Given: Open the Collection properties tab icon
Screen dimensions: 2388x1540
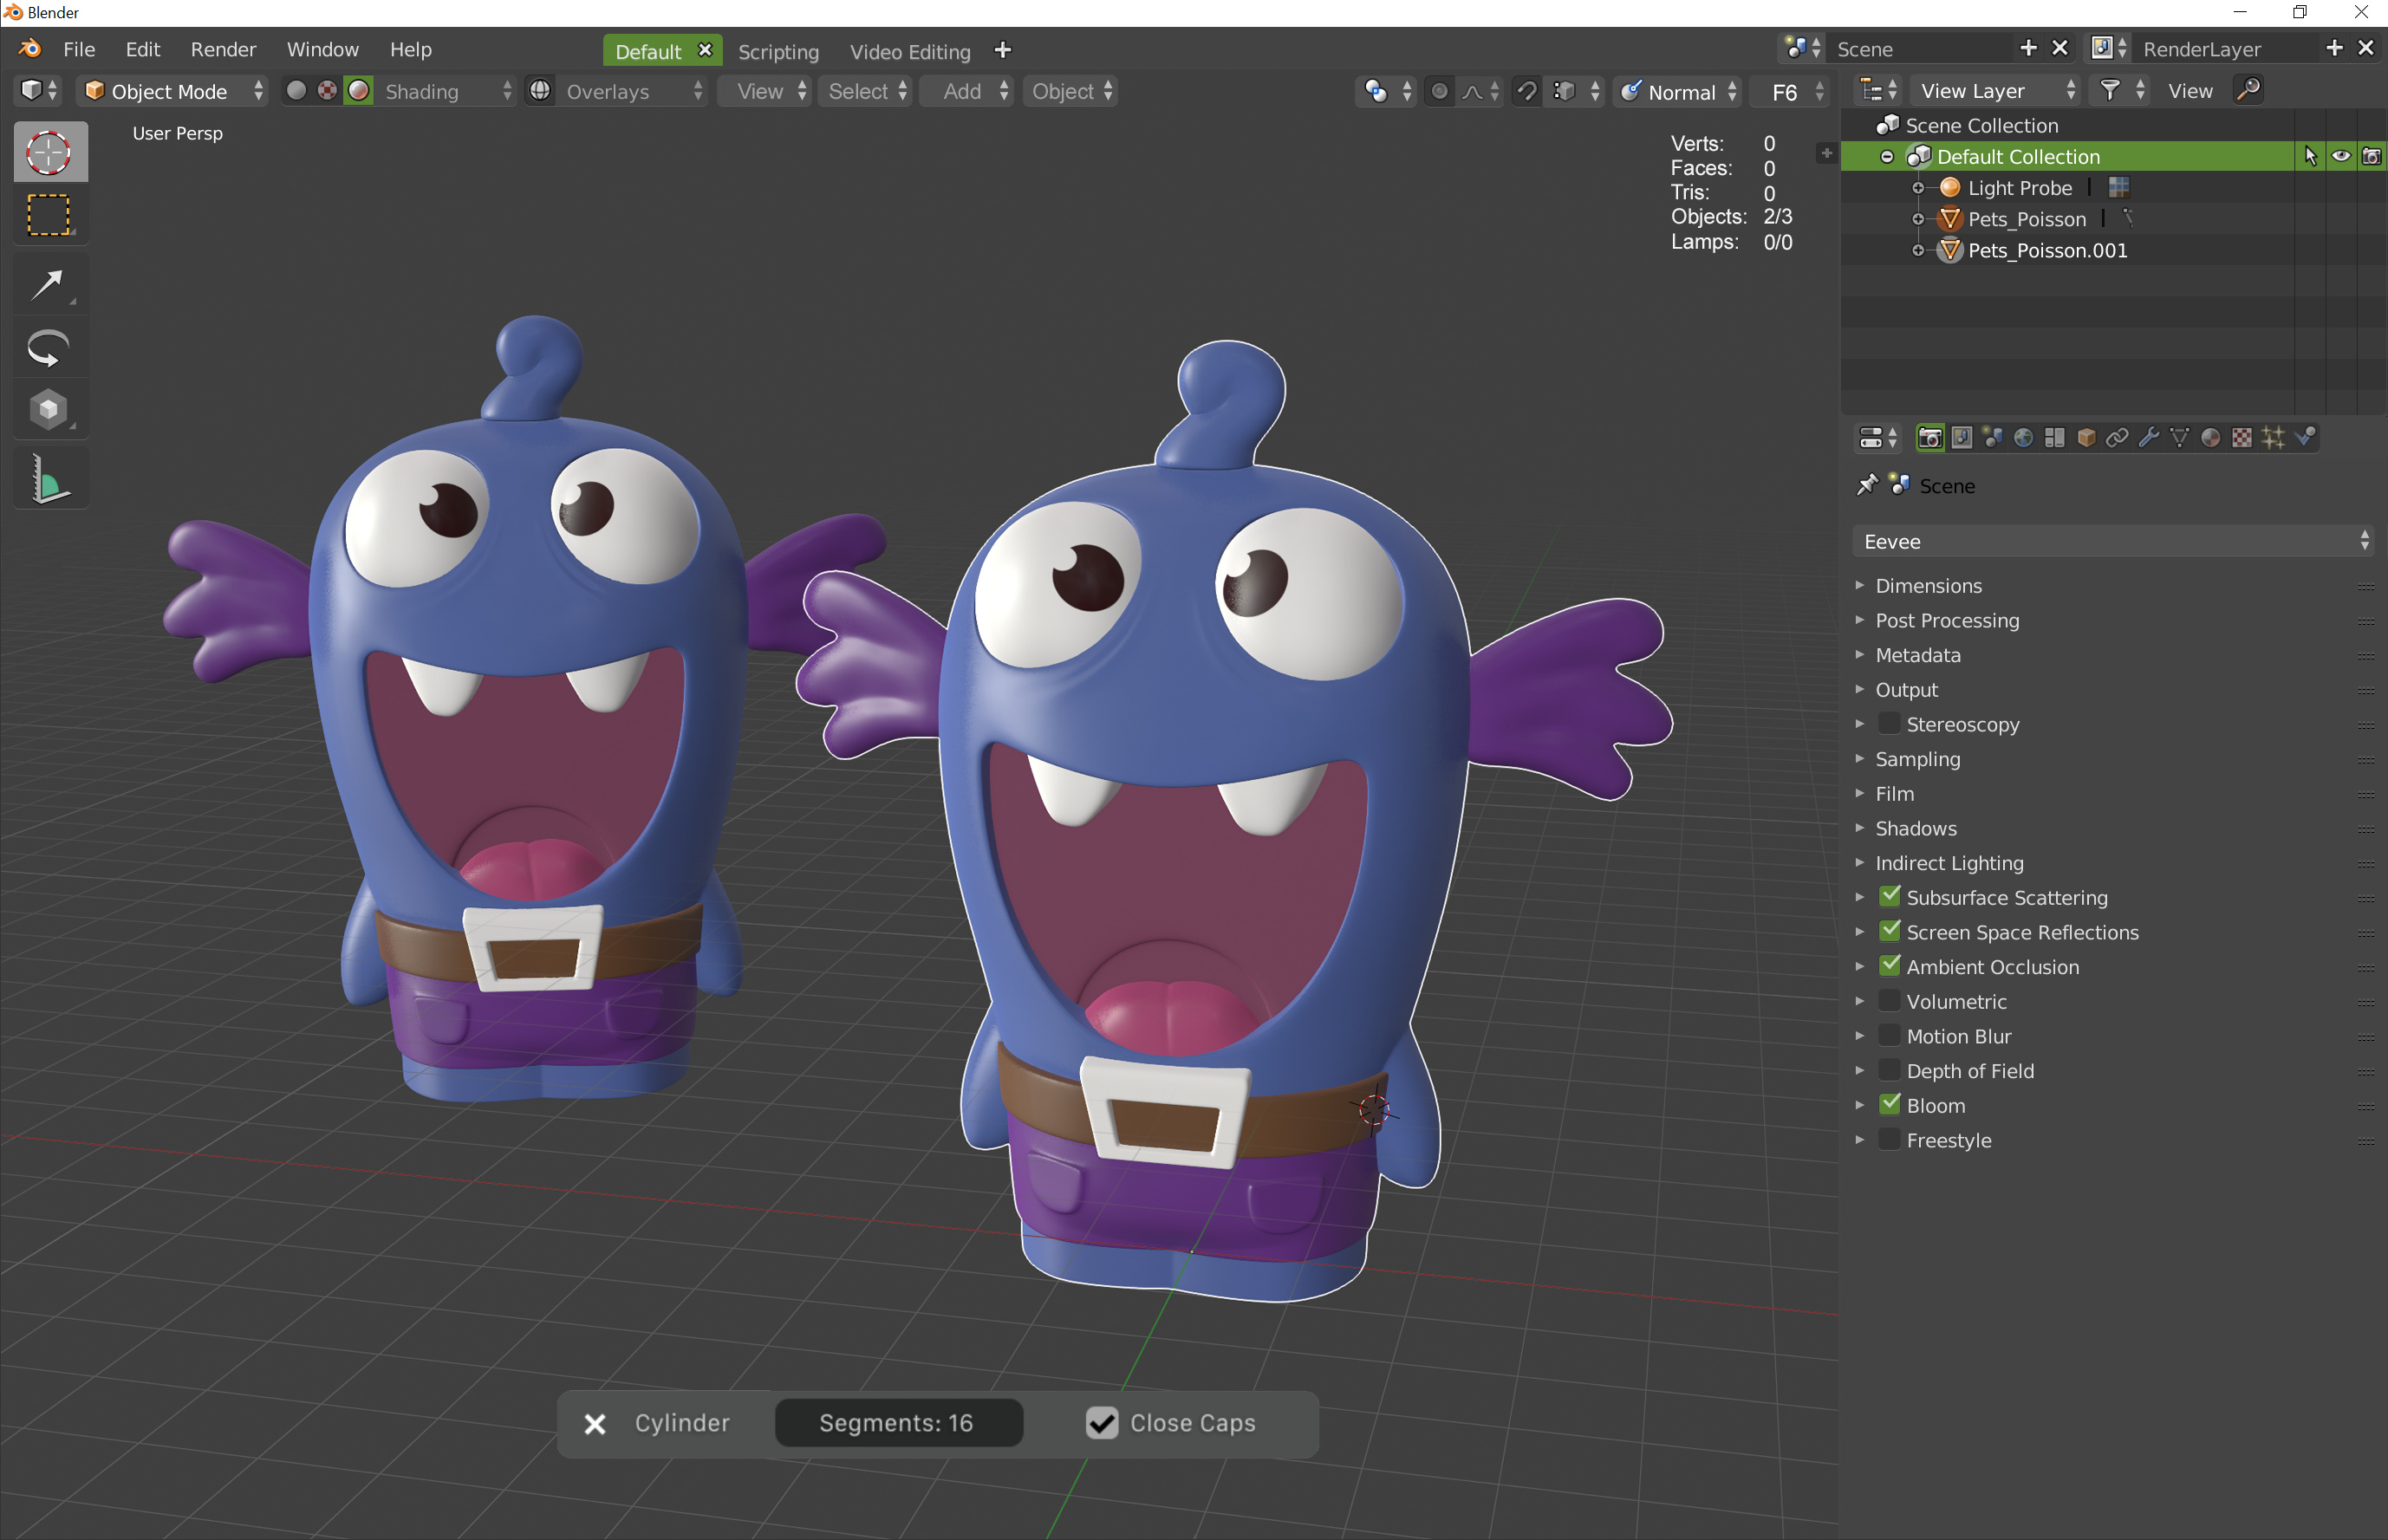Looking at the screenshot, I should click(2054, 438).
